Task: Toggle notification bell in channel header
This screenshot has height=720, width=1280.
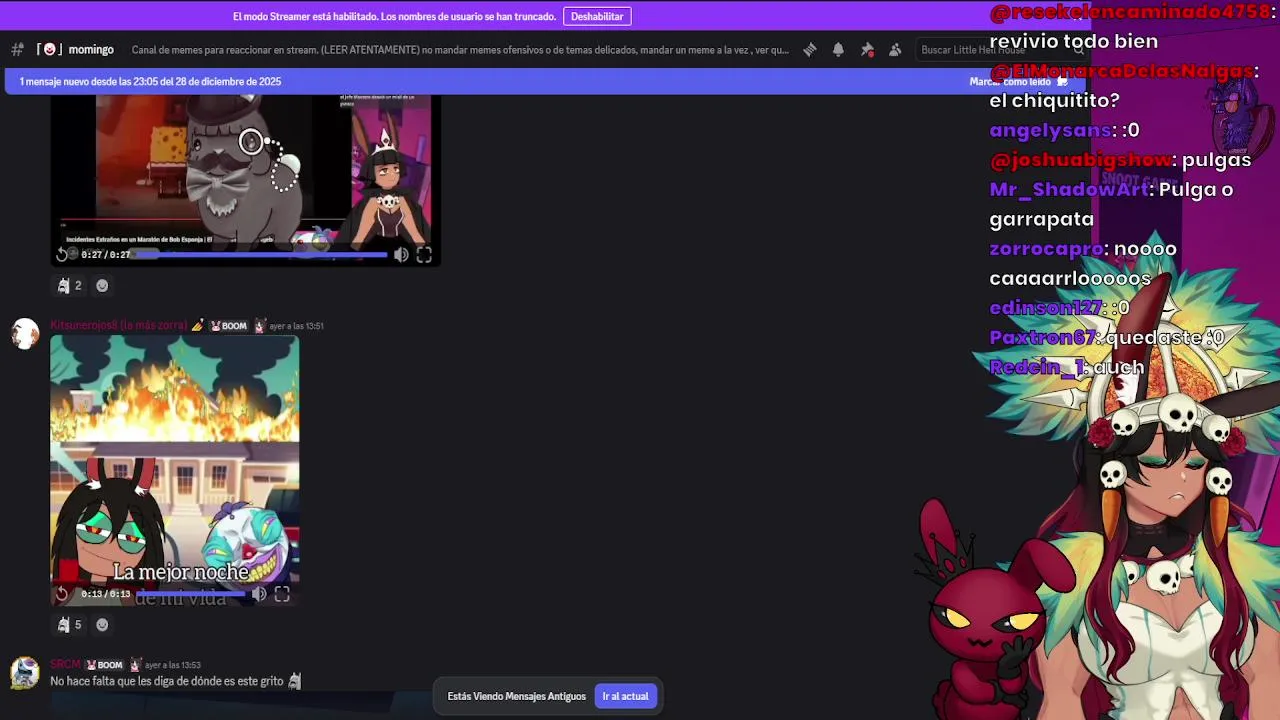Action: 838,49
